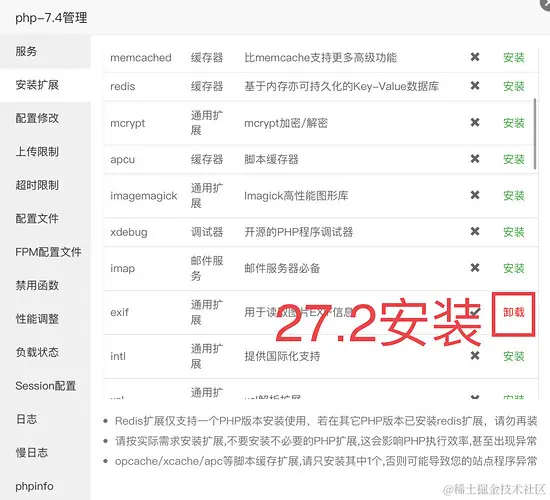The height and width of the screenshot is (500, 550).
Task: Install the intl extension
Action: tap(514, 356)
